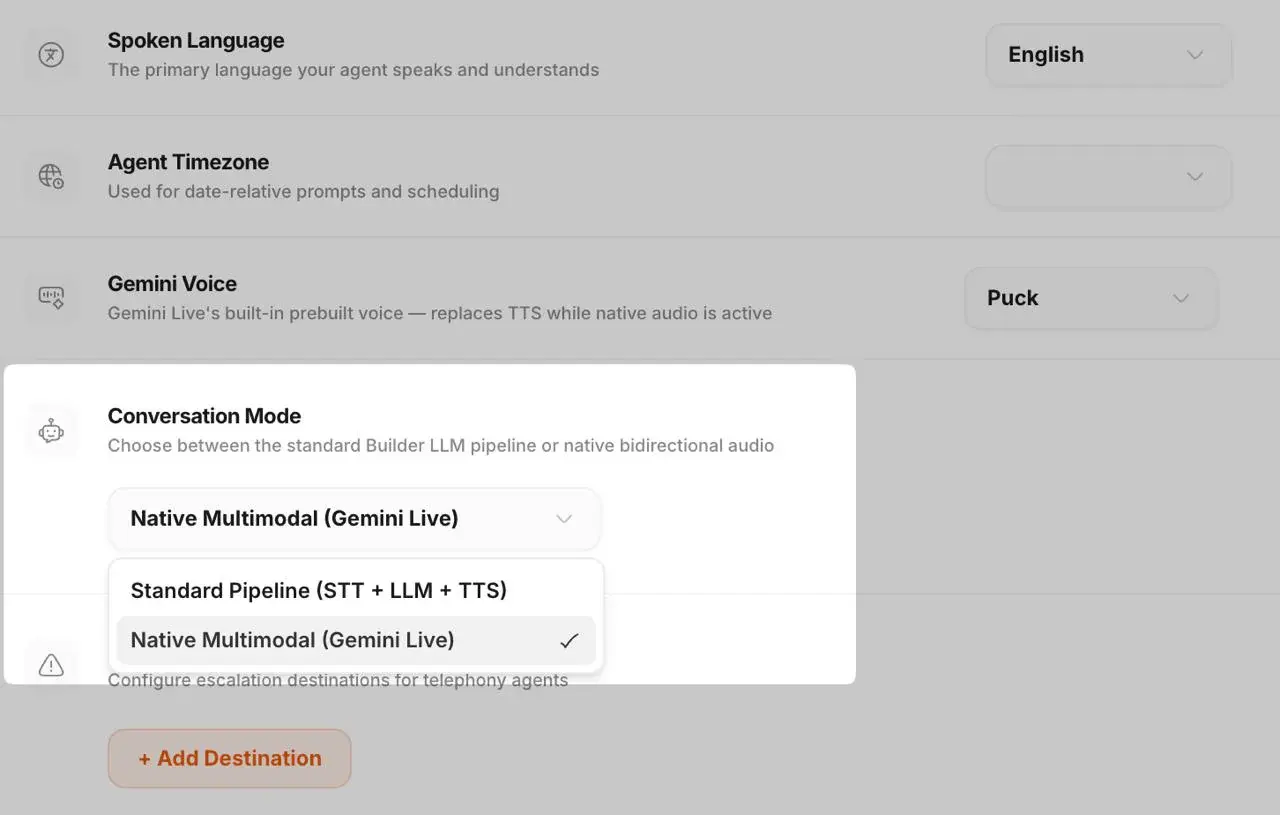Click the Conversation Mode robot icon
The height and width of the screenshot is (815, 1280).
(51, 431)
